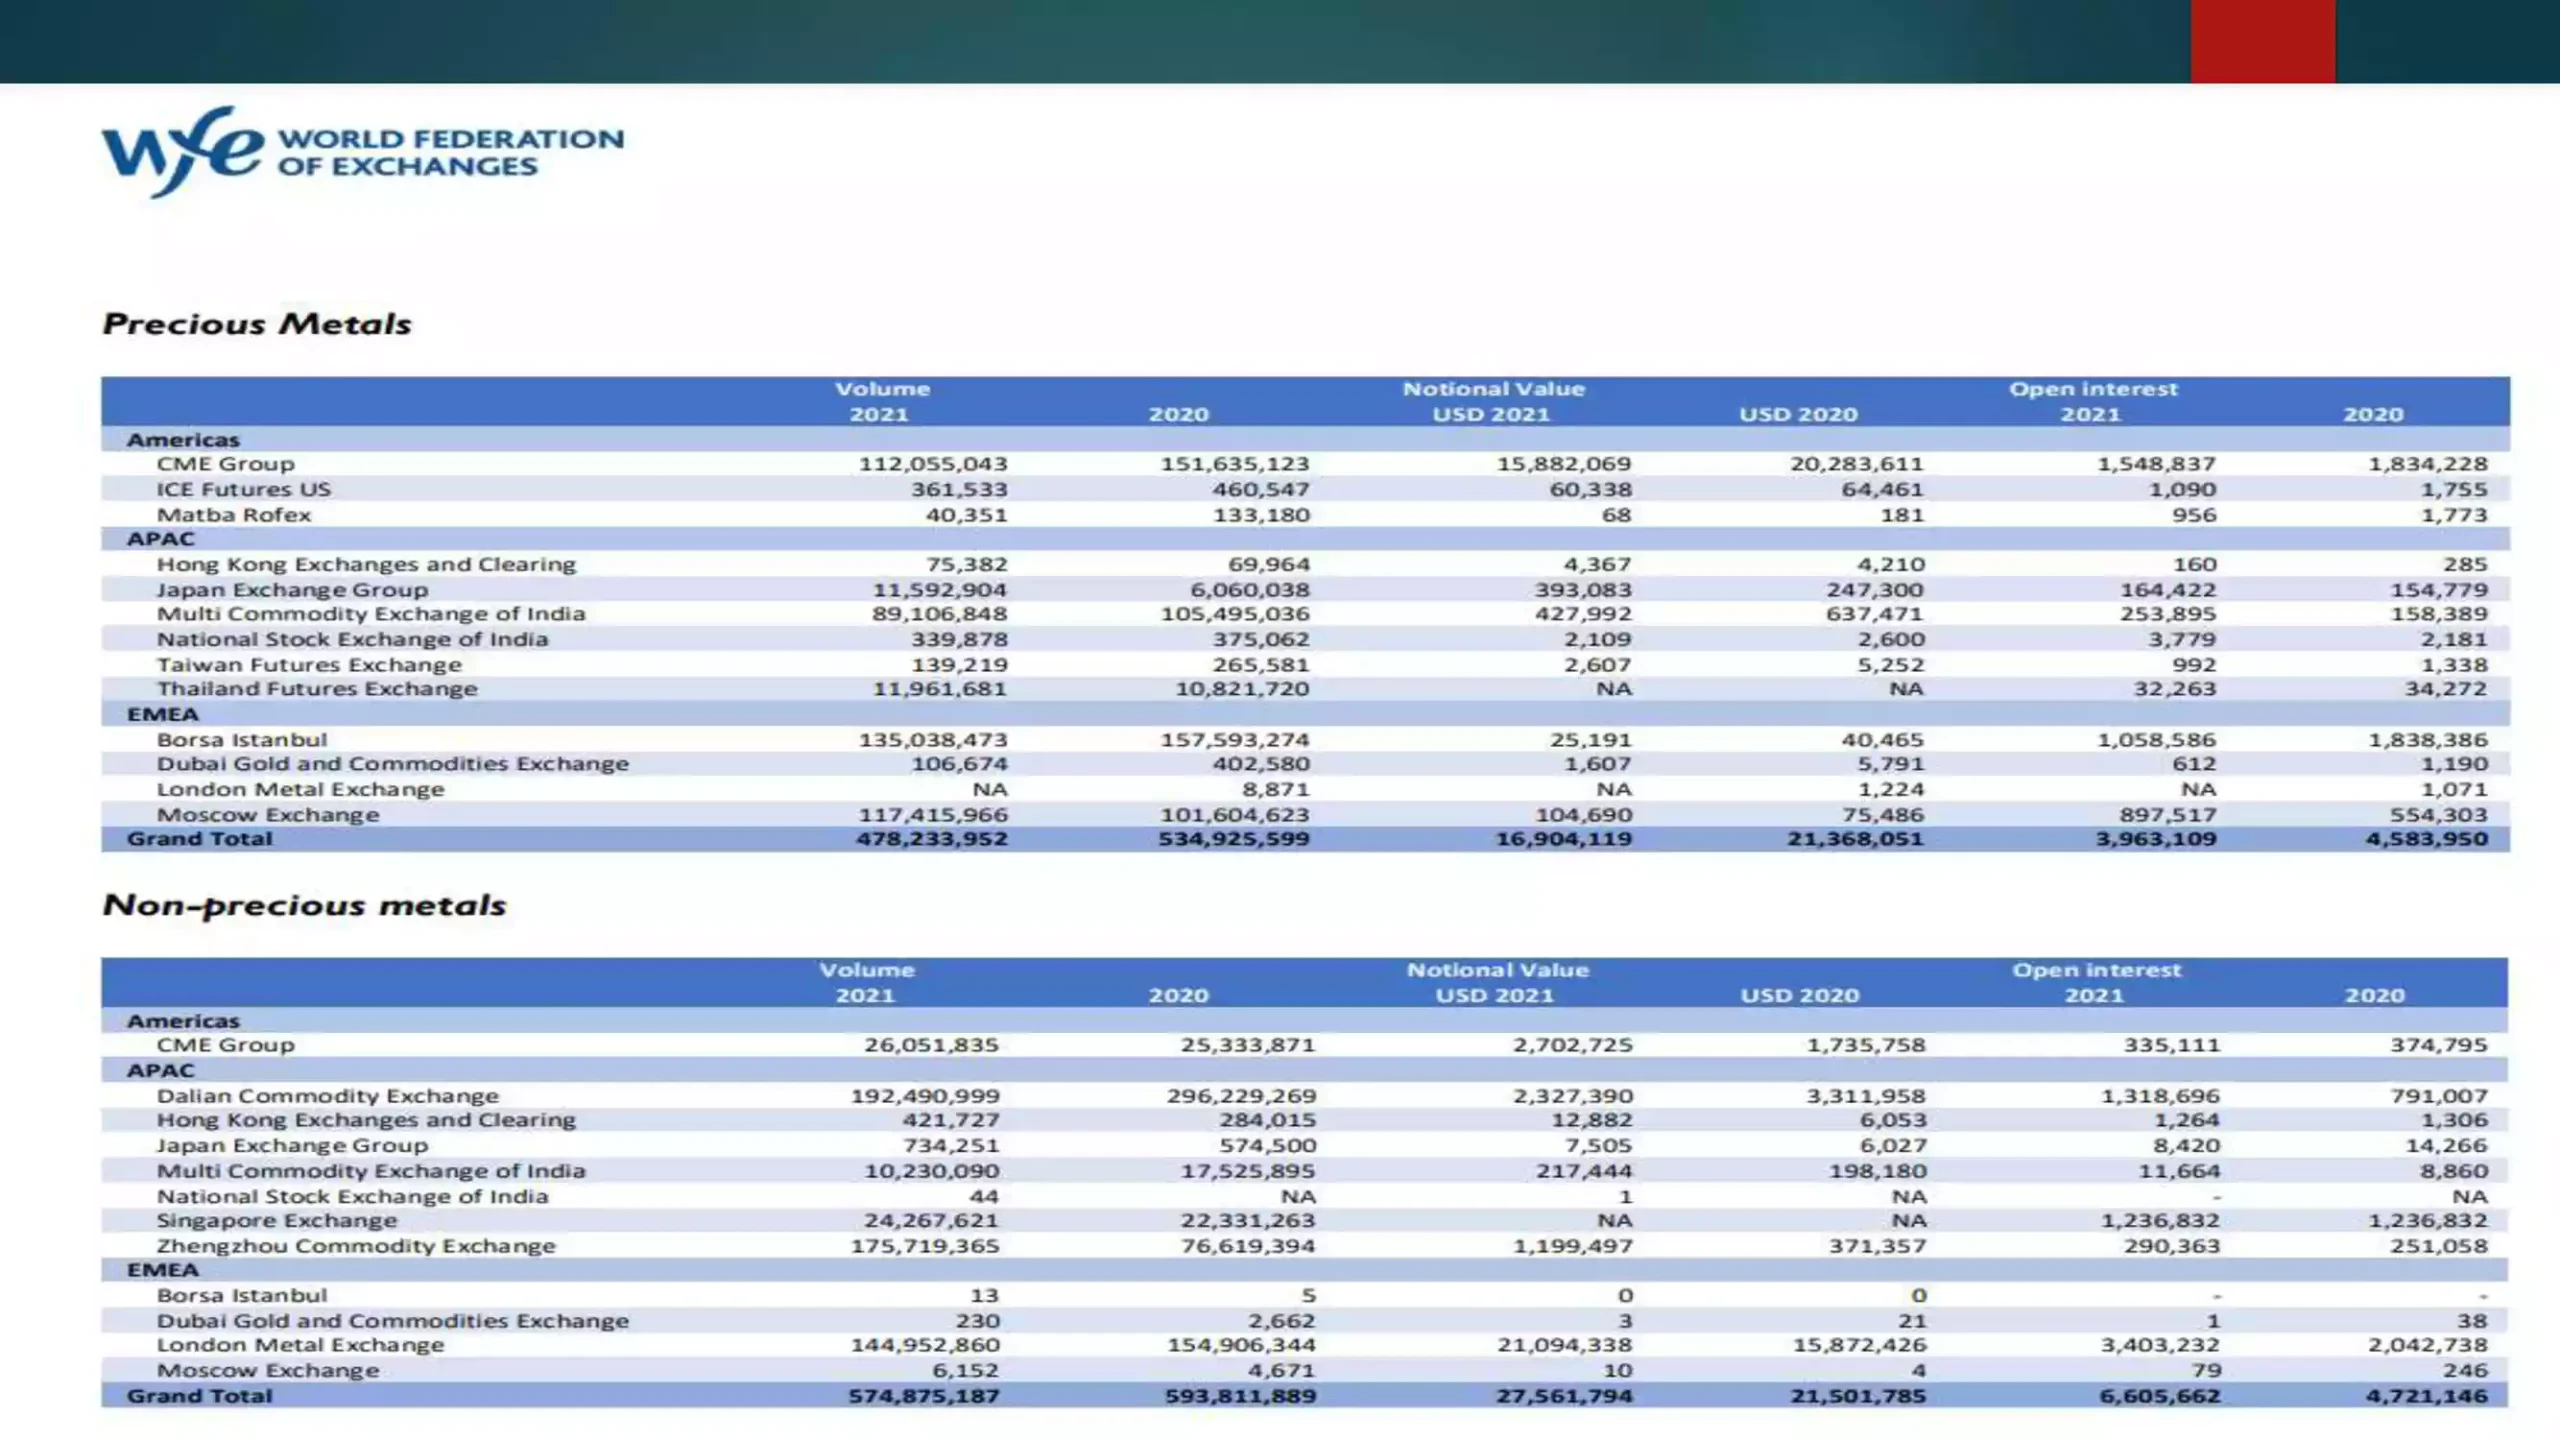This screenshot has width=2560, height=1440.
Task: Click CME Group in Non-precious metals table
Action: 225,1045
